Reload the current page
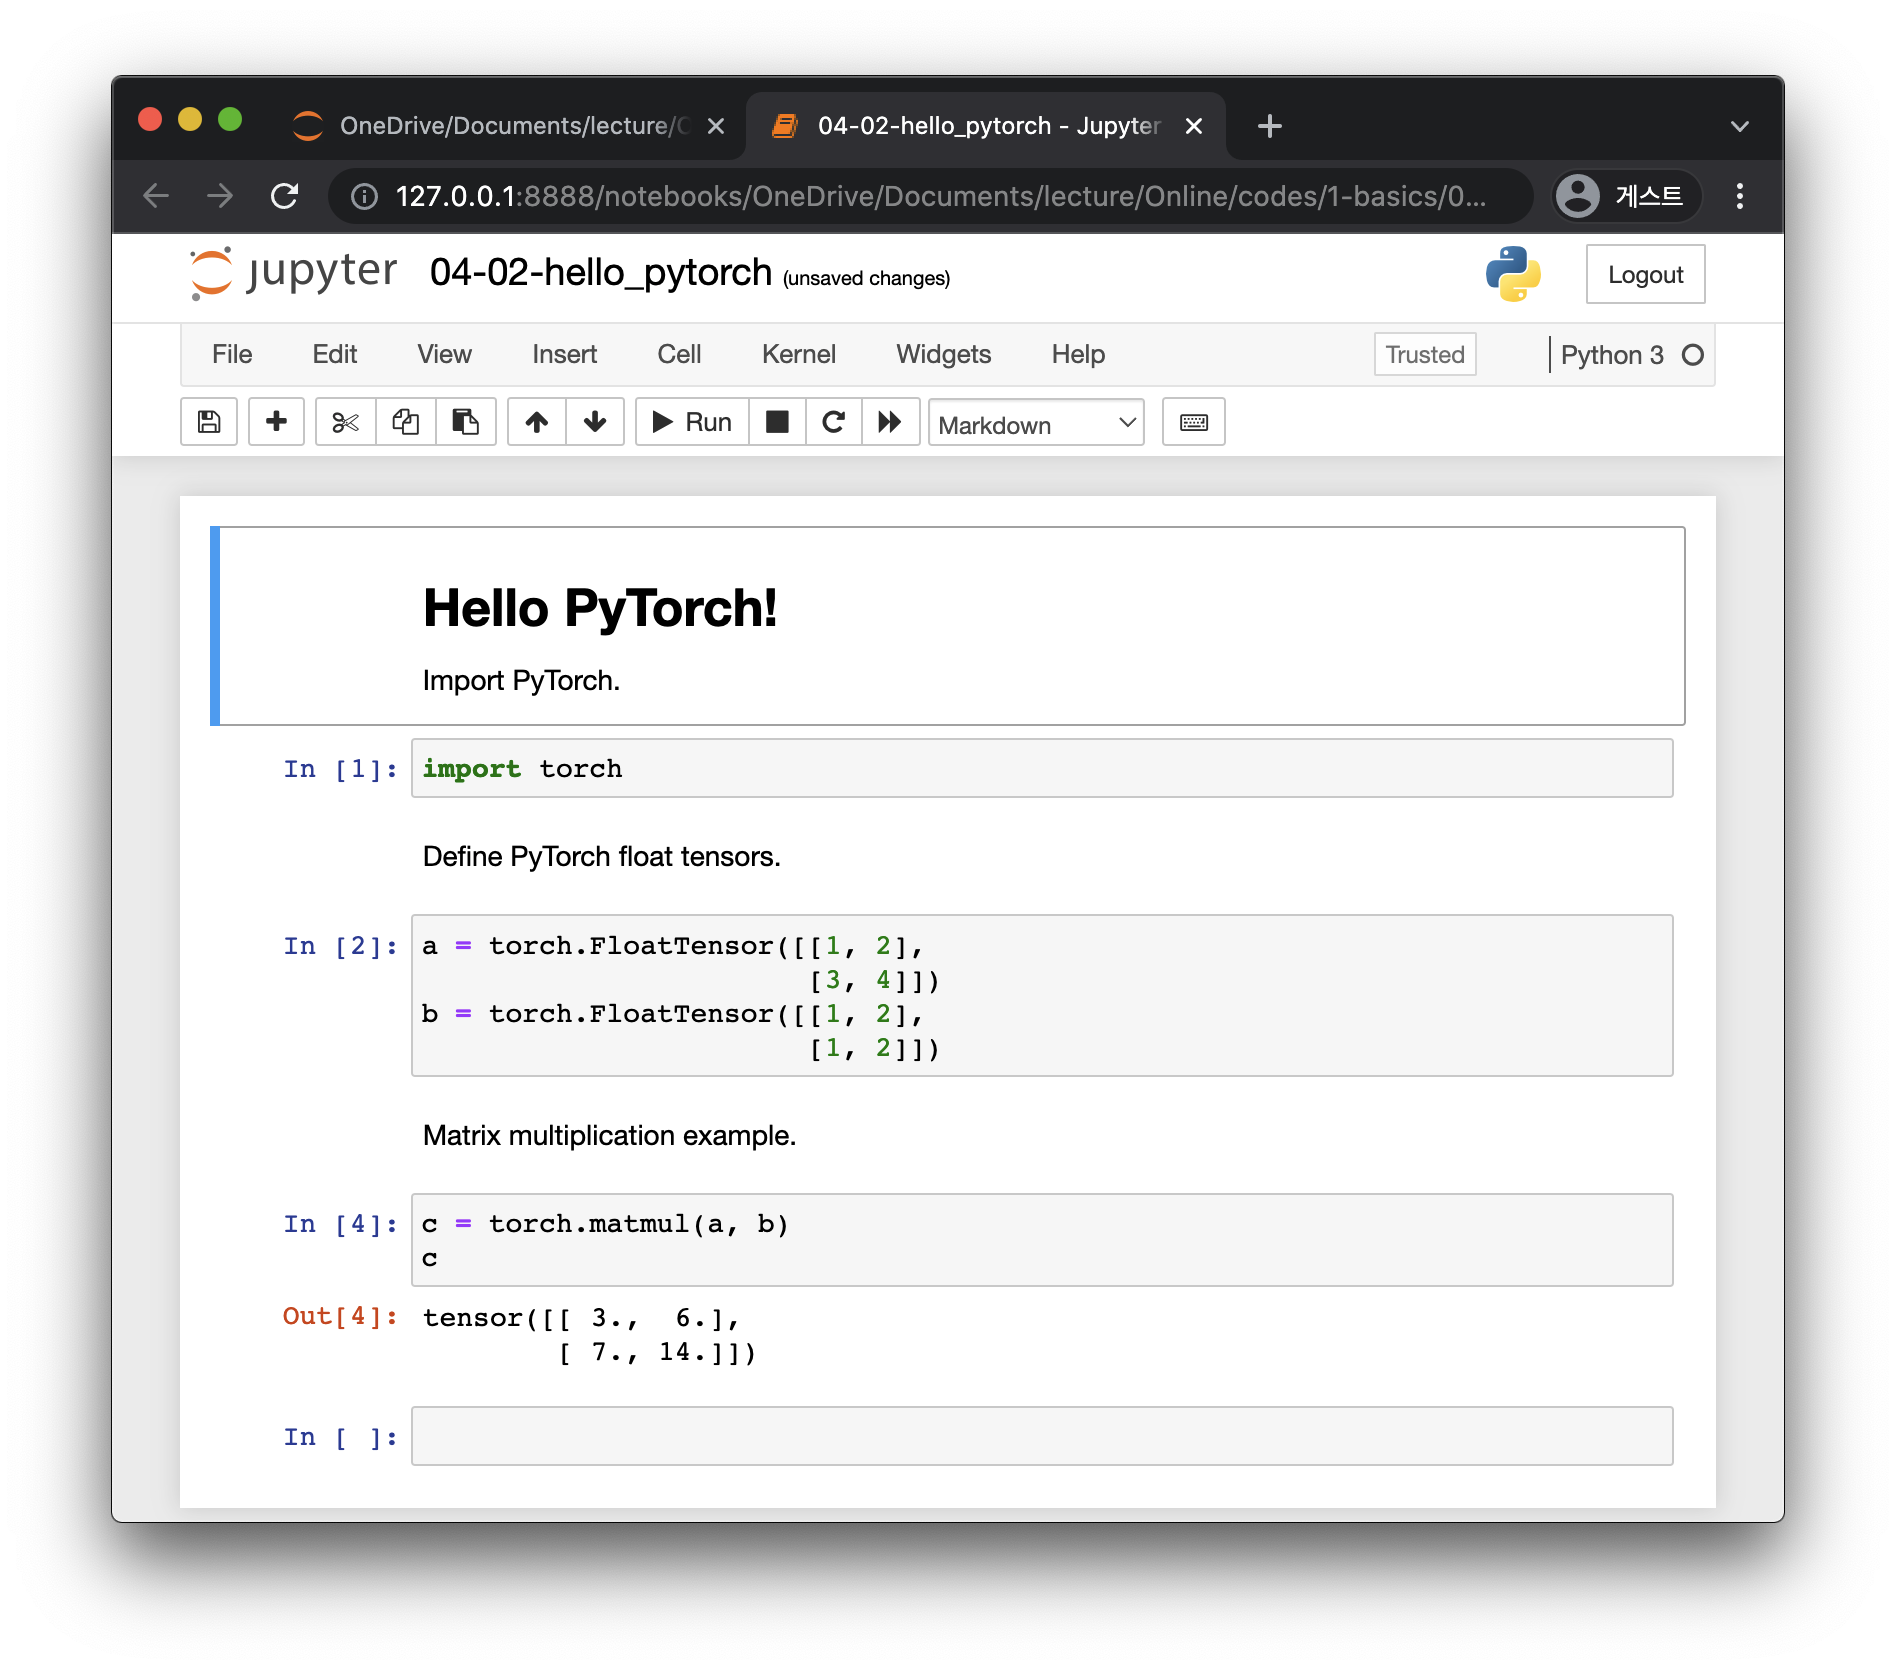Viewport: 1896px width, 1670px height. pyautogui.click(x=284, y=196)
